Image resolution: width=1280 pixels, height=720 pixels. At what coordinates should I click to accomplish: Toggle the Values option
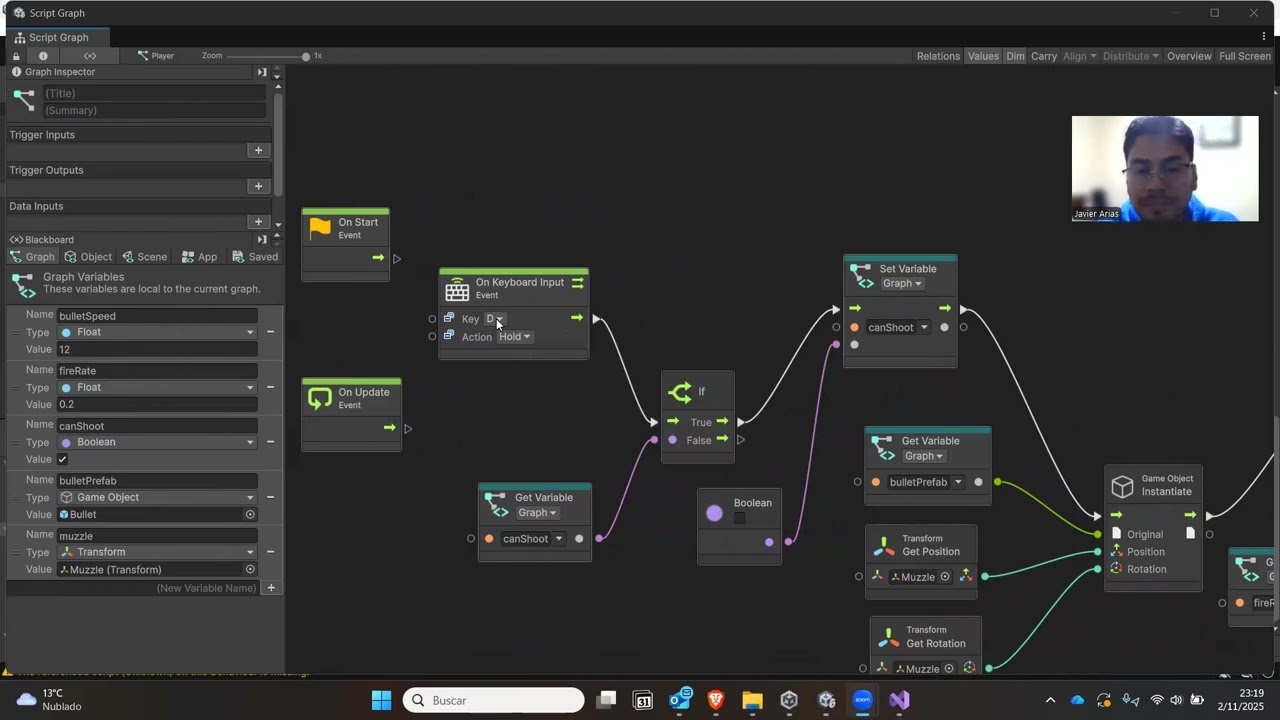pyautogui.click(x=983, y=56)
